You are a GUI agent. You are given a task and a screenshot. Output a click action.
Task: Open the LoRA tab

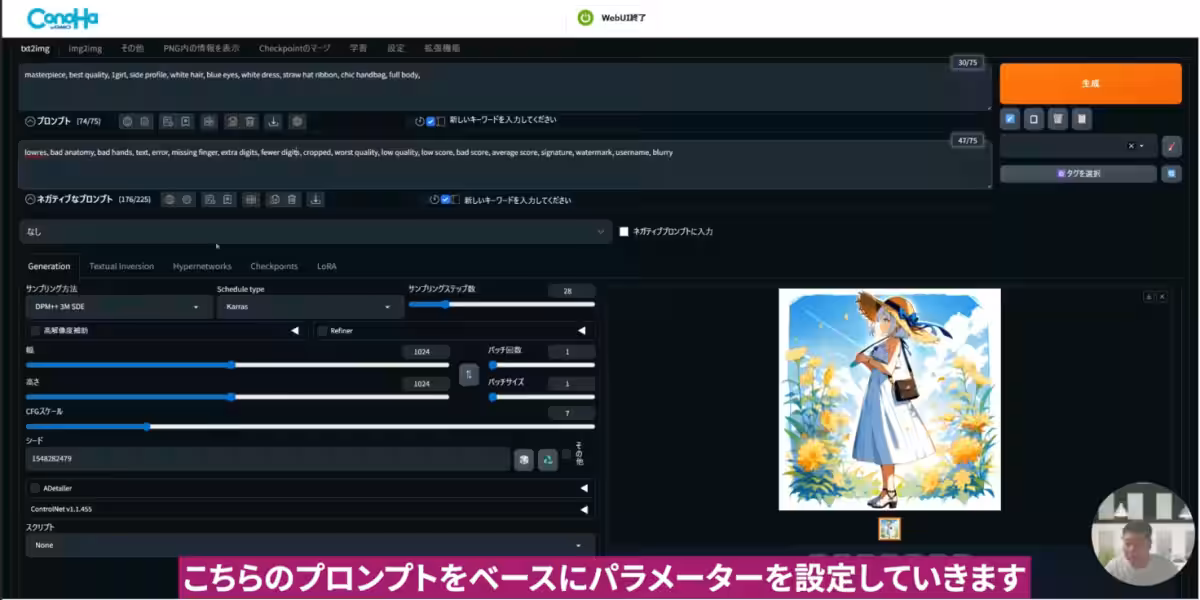(326, 266)
